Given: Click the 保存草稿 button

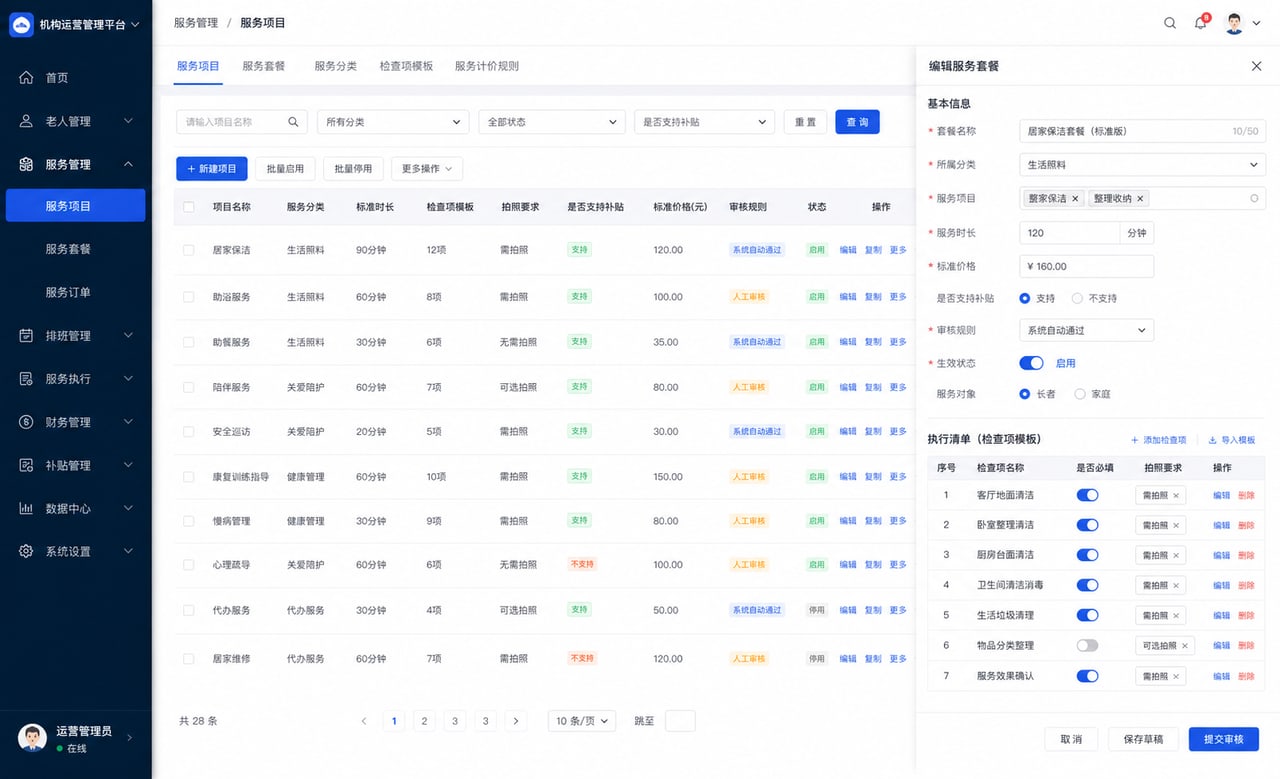Looking at the screenshot, I should [1143, 739].
